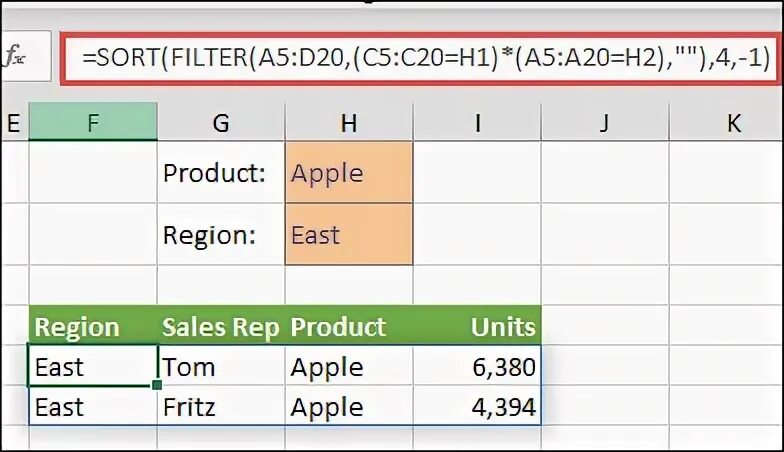The image size is (784, 452).
Task: Select the cell showing 4,394
Action: 477,406
